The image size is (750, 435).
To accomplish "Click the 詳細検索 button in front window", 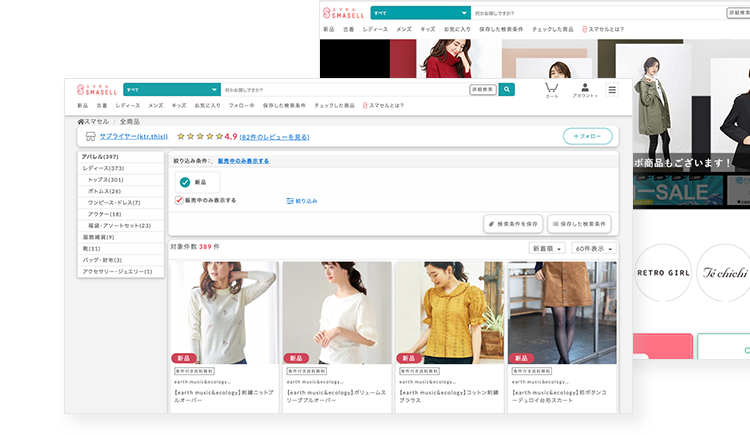I will point(483,89).
